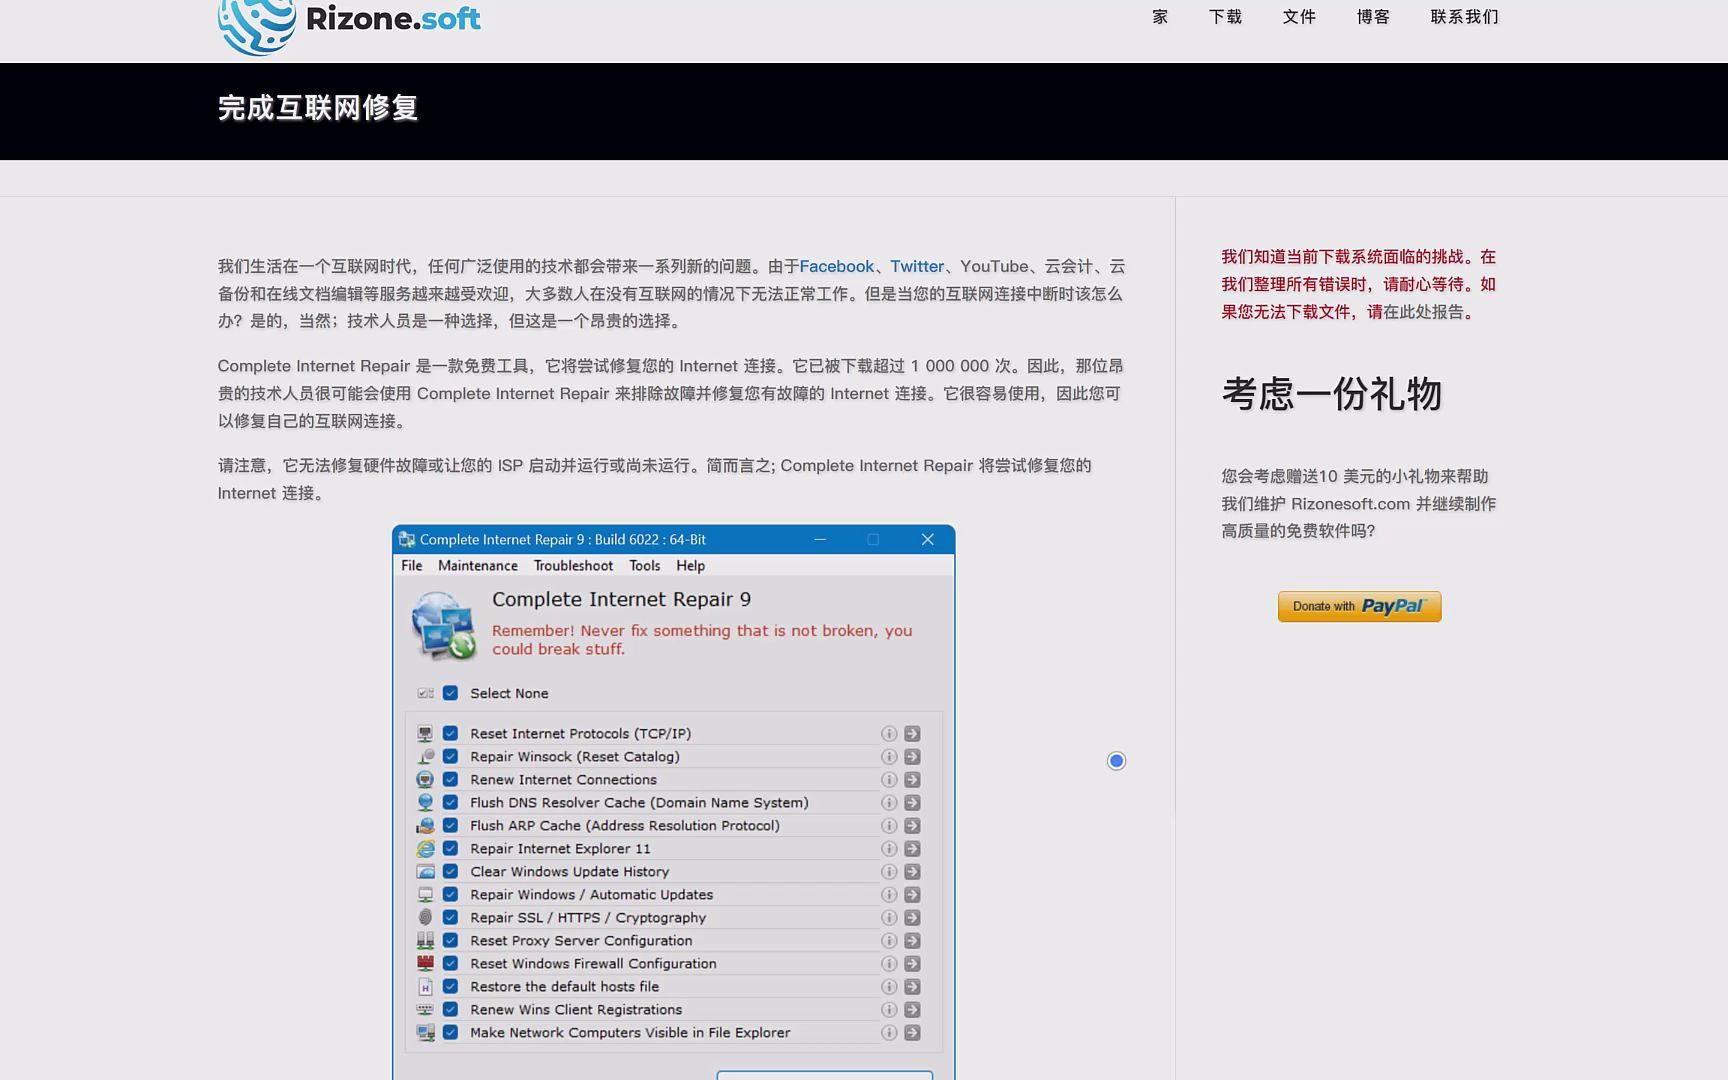Viewport: 1728px width, 1080px height.
Task: Click the 完成互联网修复 page title
Action: tap(318, 108)
